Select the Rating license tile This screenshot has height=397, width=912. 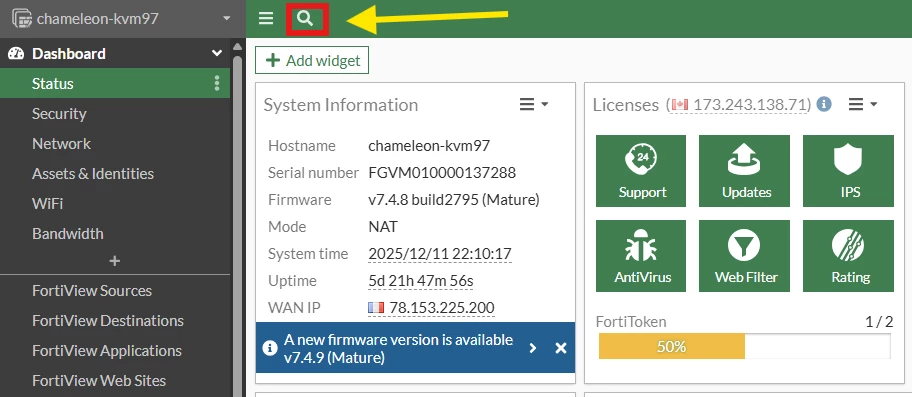(849, 256)
